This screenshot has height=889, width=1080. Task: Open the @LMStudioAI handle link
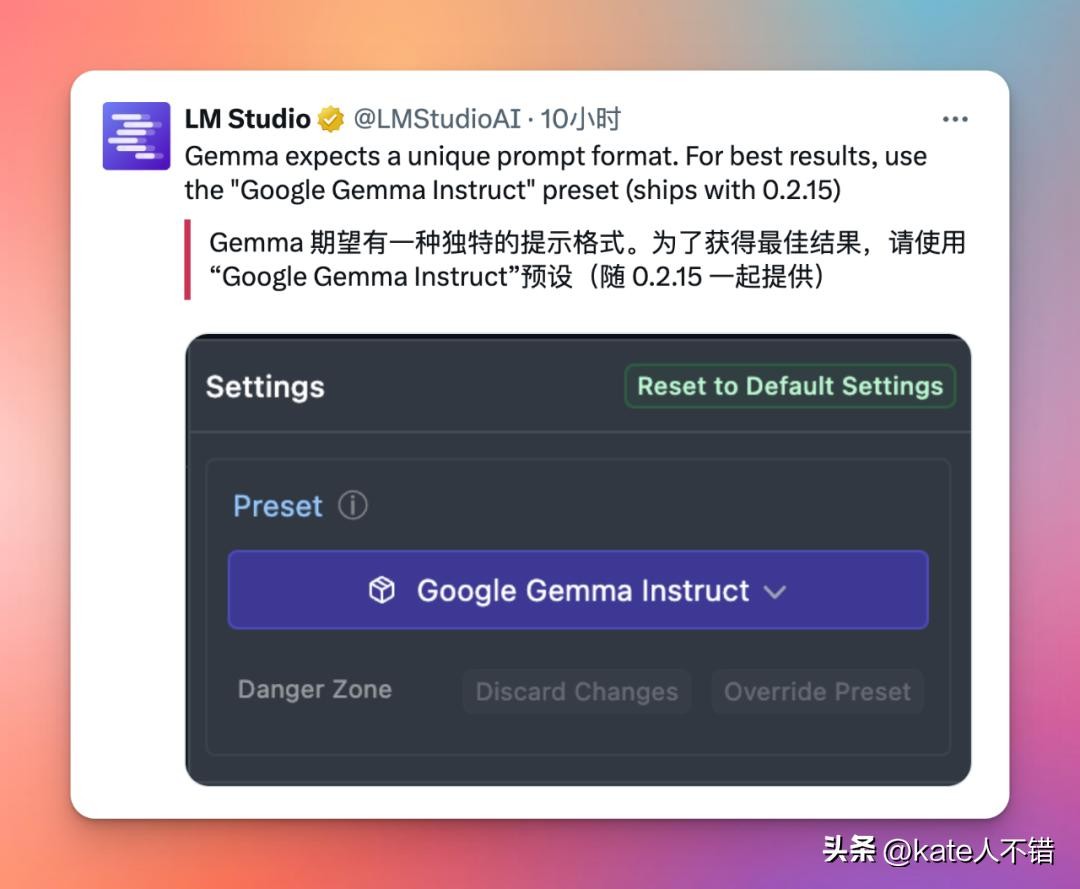click(437, 119)
